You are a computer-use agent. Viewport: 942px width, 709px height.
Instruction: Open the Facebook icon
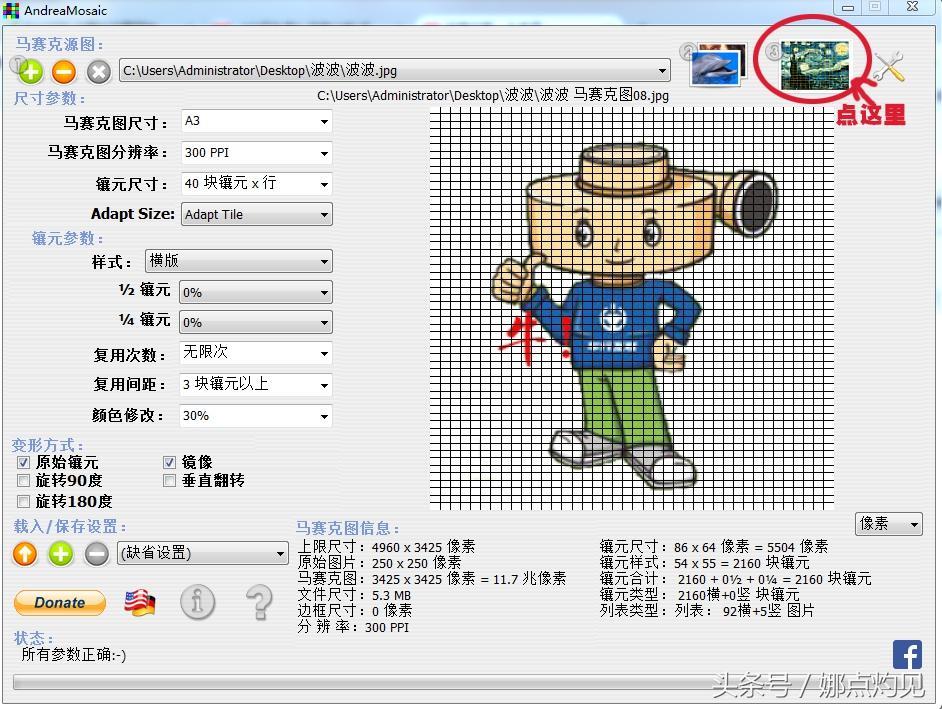(x=907, y=655)
